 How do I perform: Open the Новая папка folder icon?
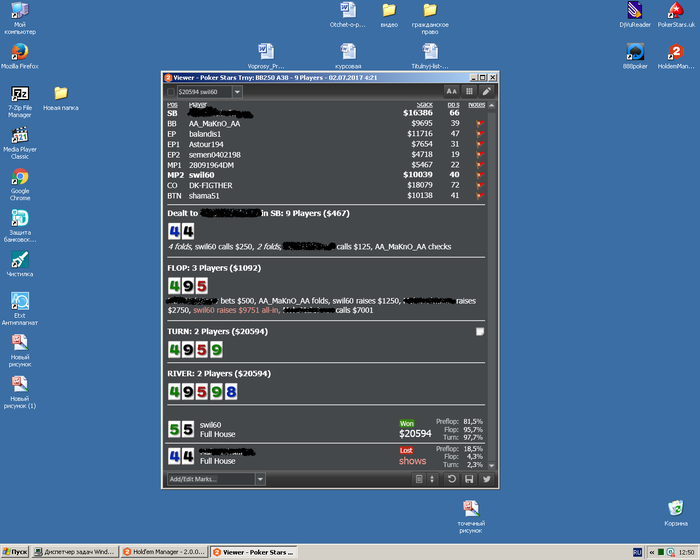click(61, 98)
